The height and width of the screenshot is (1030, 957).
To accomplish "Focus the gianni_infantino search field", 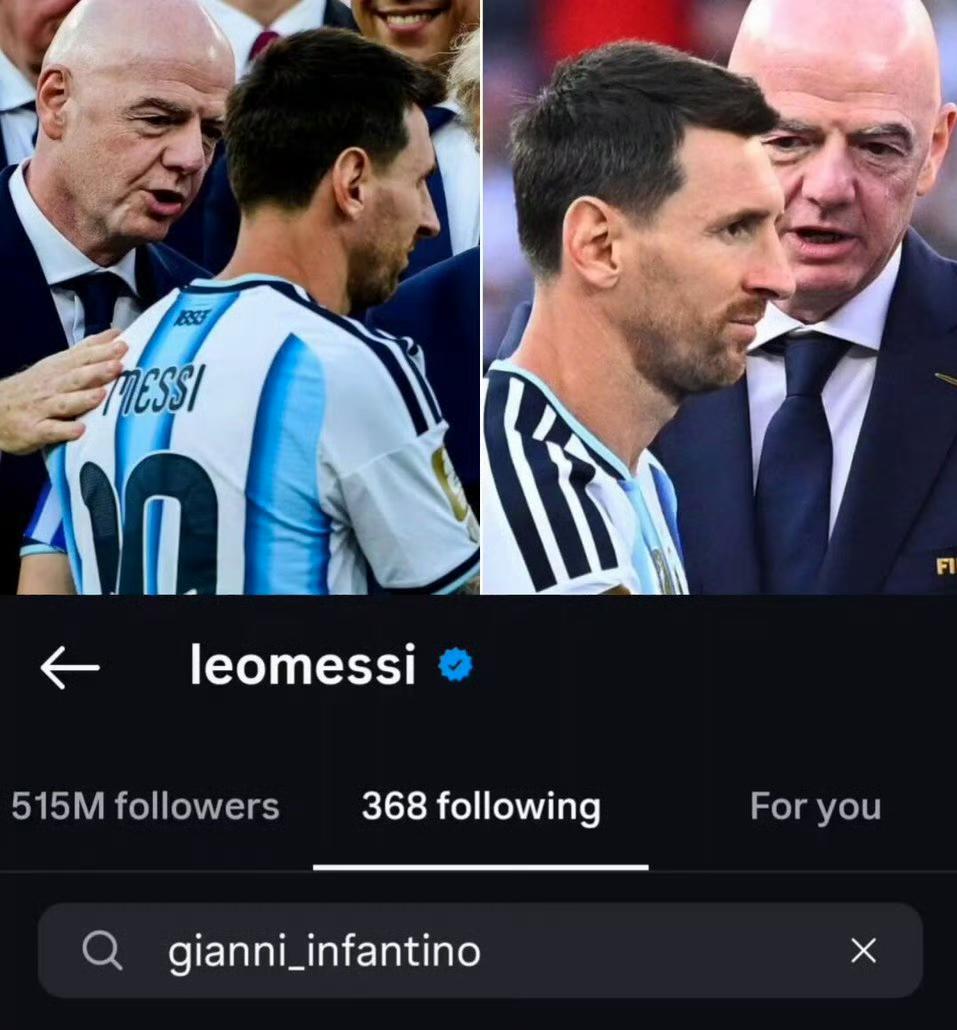I will tap(481, 951).
